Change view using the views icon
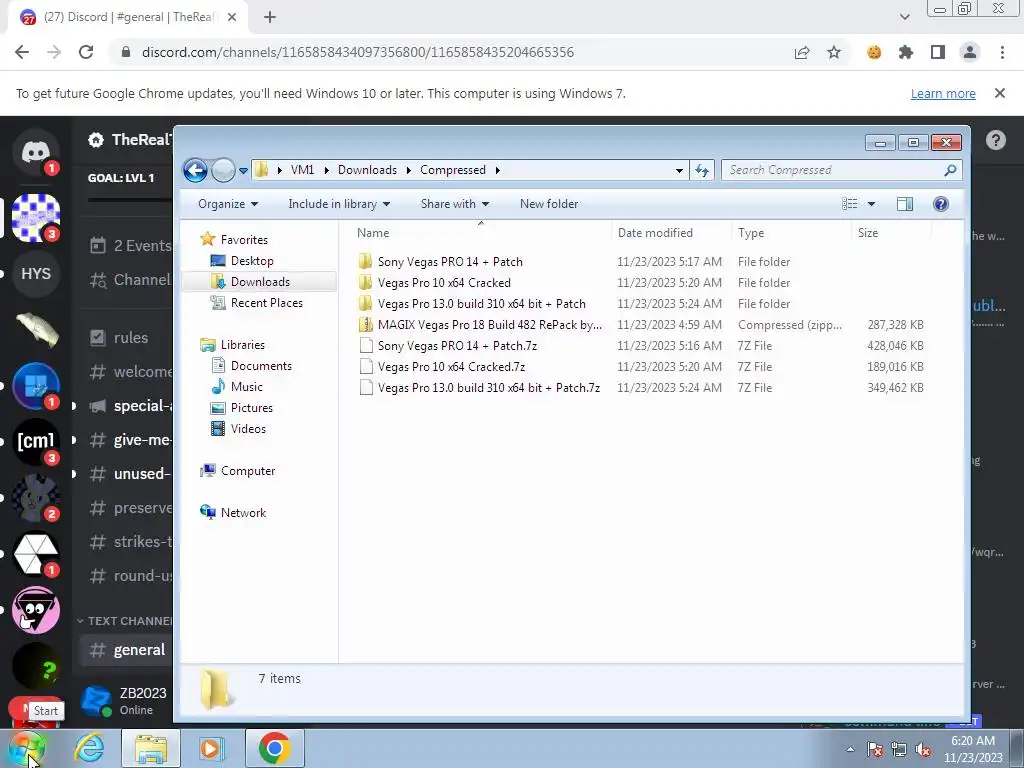 point(850,204)
